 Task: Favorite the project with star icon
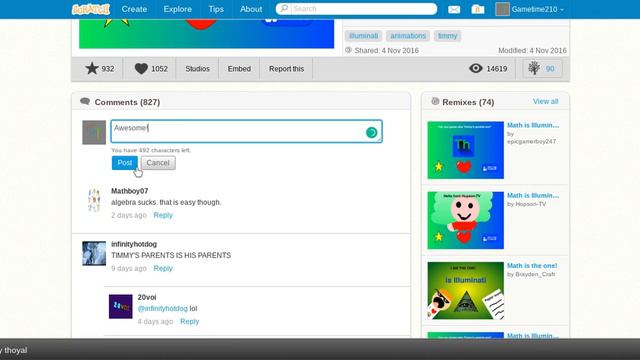click(x=92, y=68)
